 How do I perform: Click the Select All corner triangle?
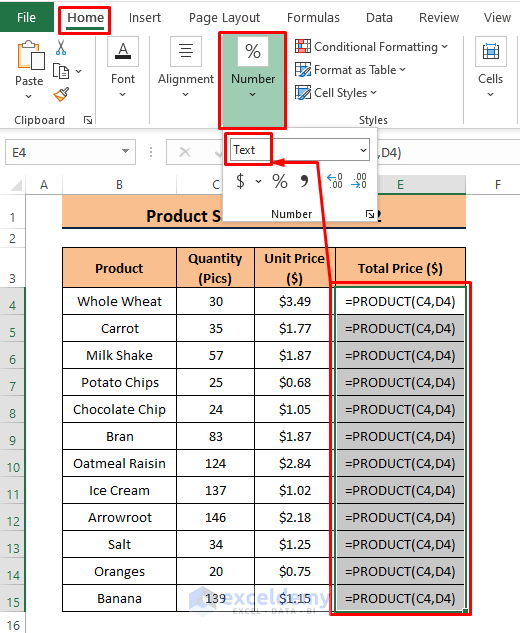16,185
